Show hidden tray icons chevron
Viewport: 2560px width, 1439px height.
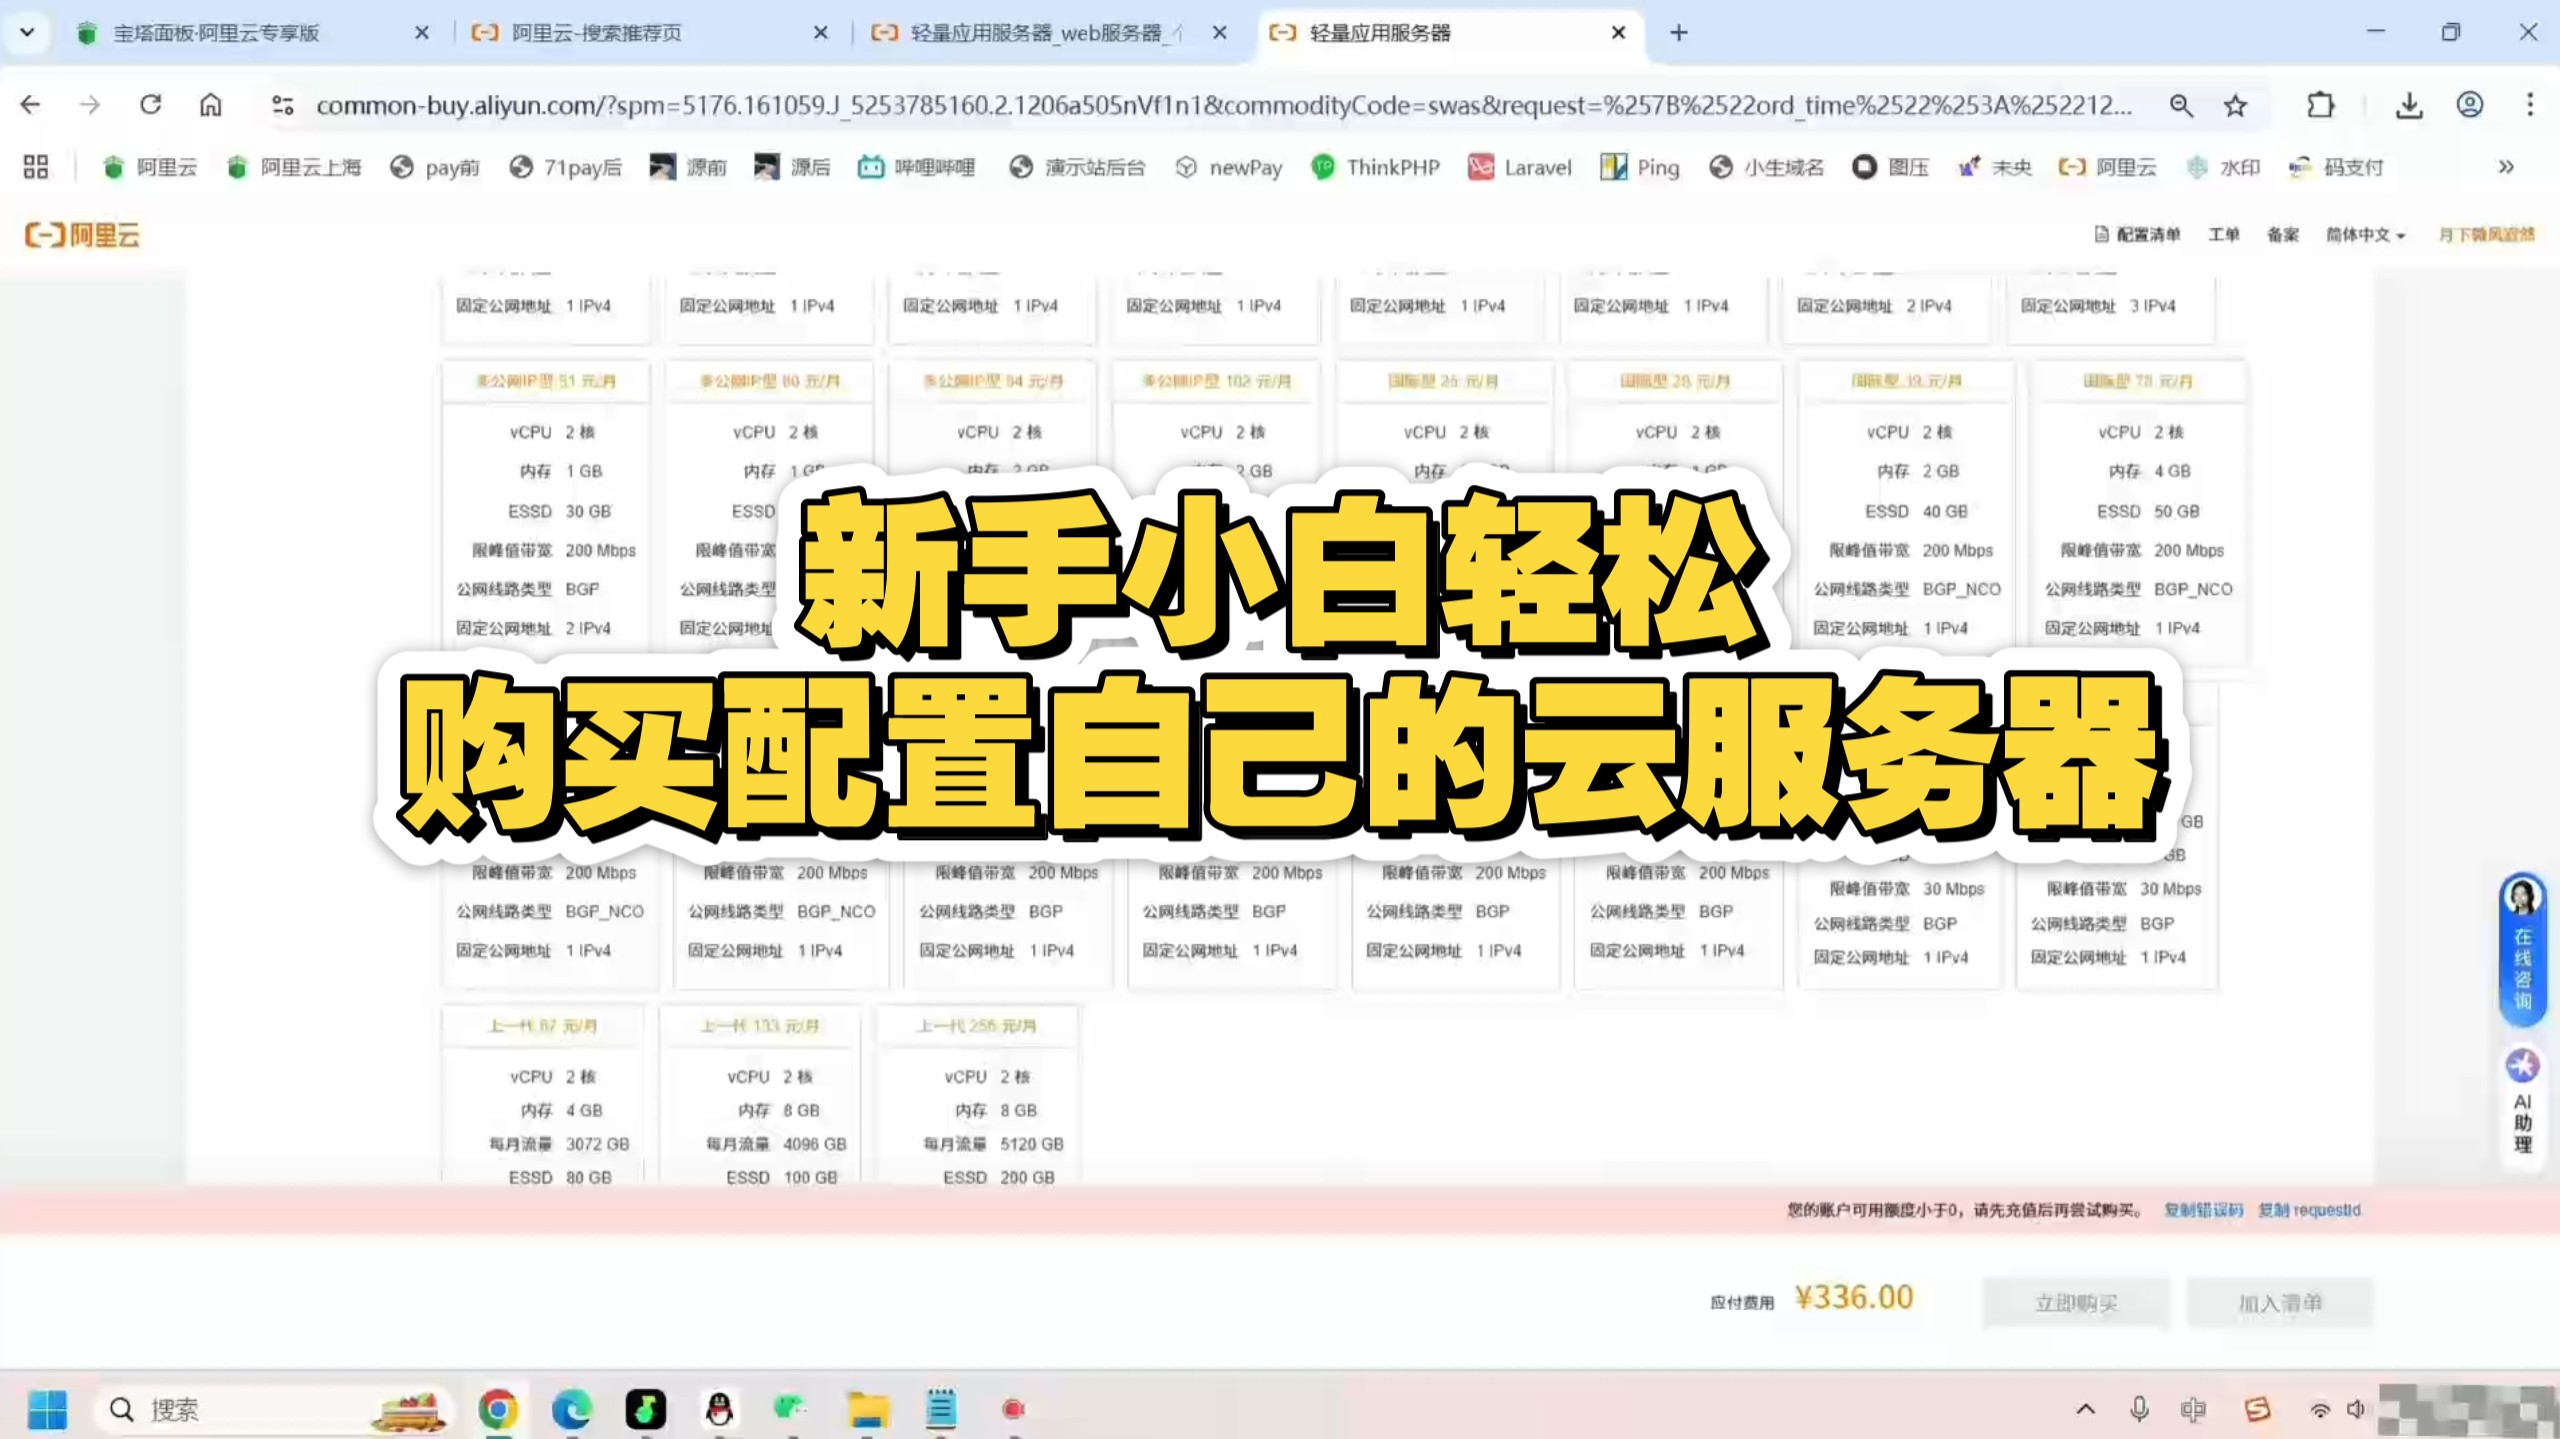click(2085, 1409)
